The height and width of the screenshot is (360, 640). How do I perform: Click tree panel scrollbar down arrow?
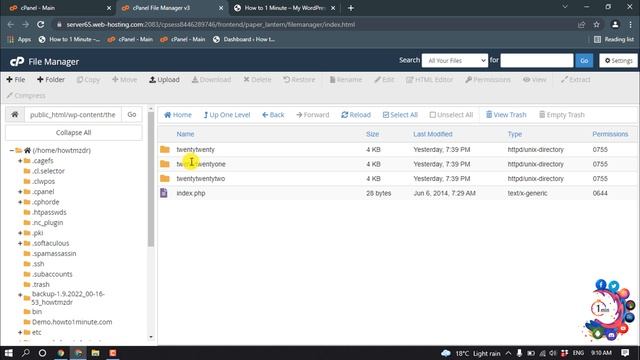(x=151, y=337)
